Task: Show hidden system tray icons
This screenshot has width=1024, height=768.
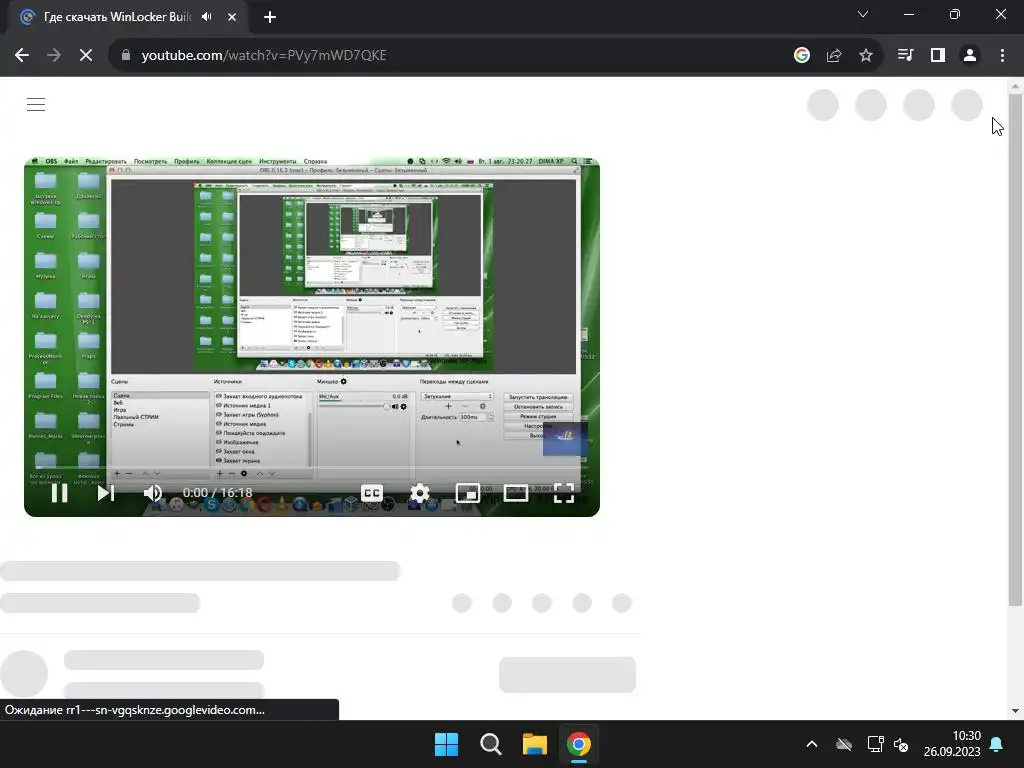Action: 812,744
